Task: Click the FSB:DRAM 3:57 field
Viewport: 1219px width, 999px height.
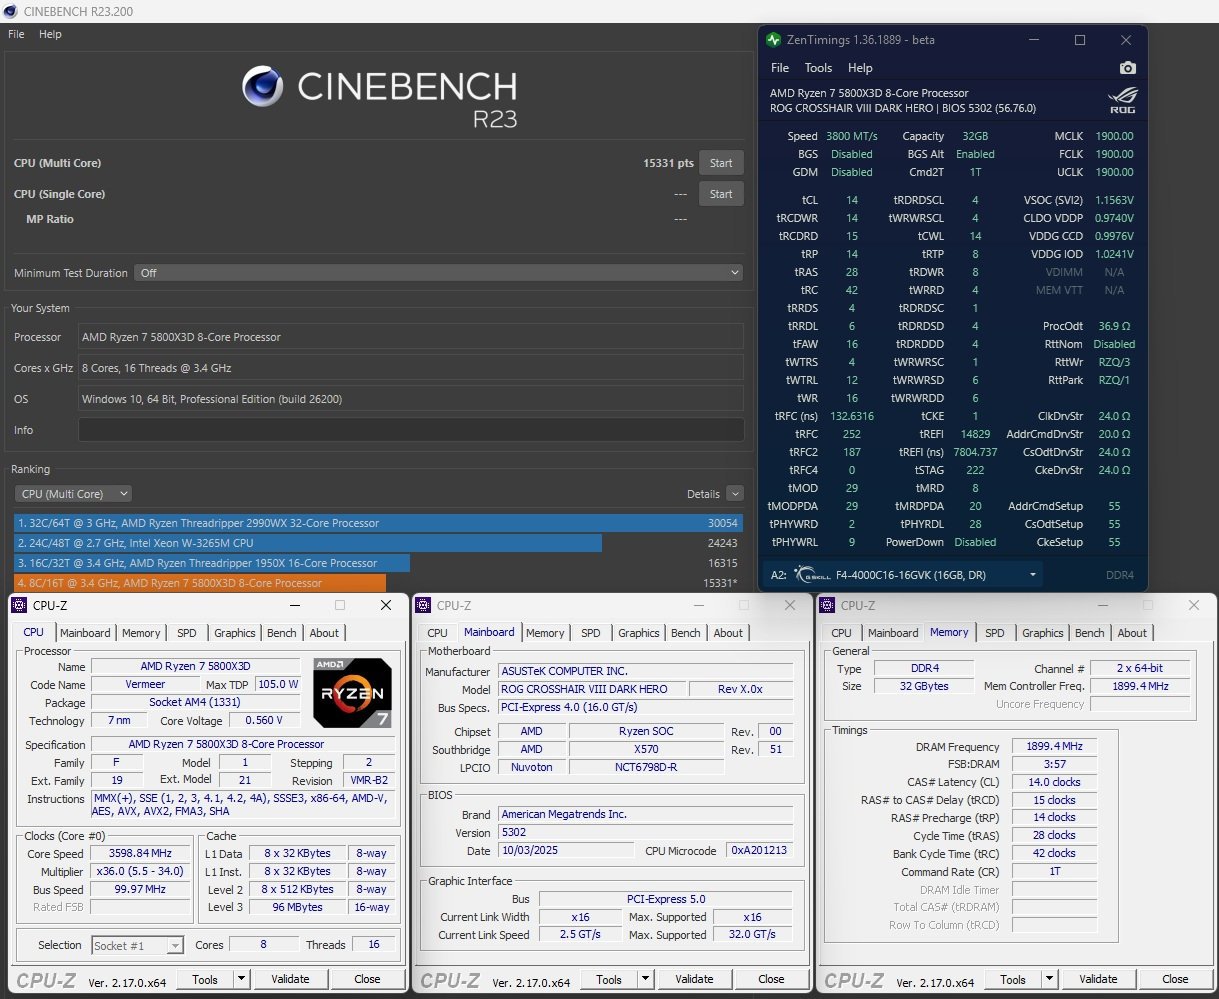Action: 1054,764
